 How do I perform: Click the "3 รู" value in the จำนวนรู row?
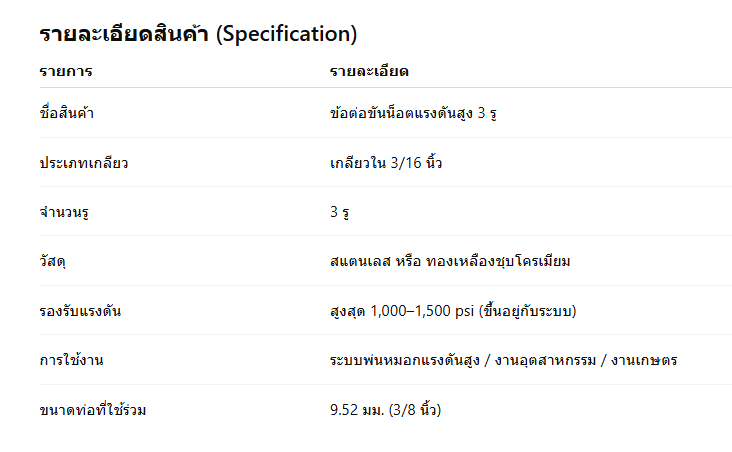340,212
